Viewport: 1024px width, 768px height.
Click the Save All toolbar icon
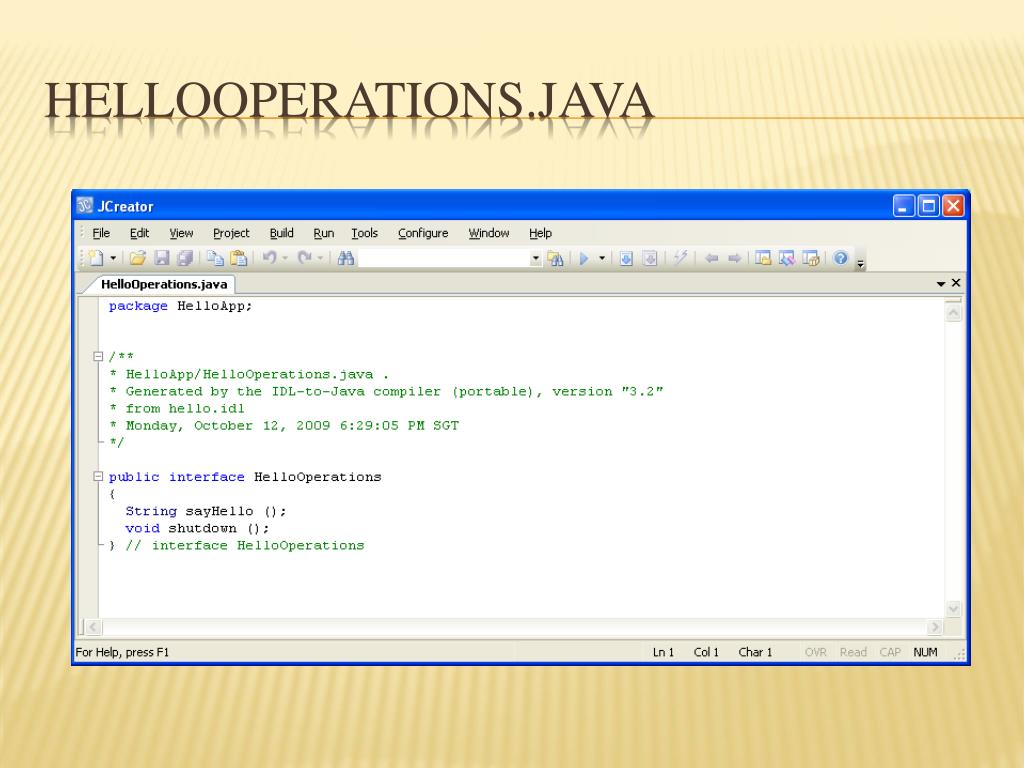[184, 258]
